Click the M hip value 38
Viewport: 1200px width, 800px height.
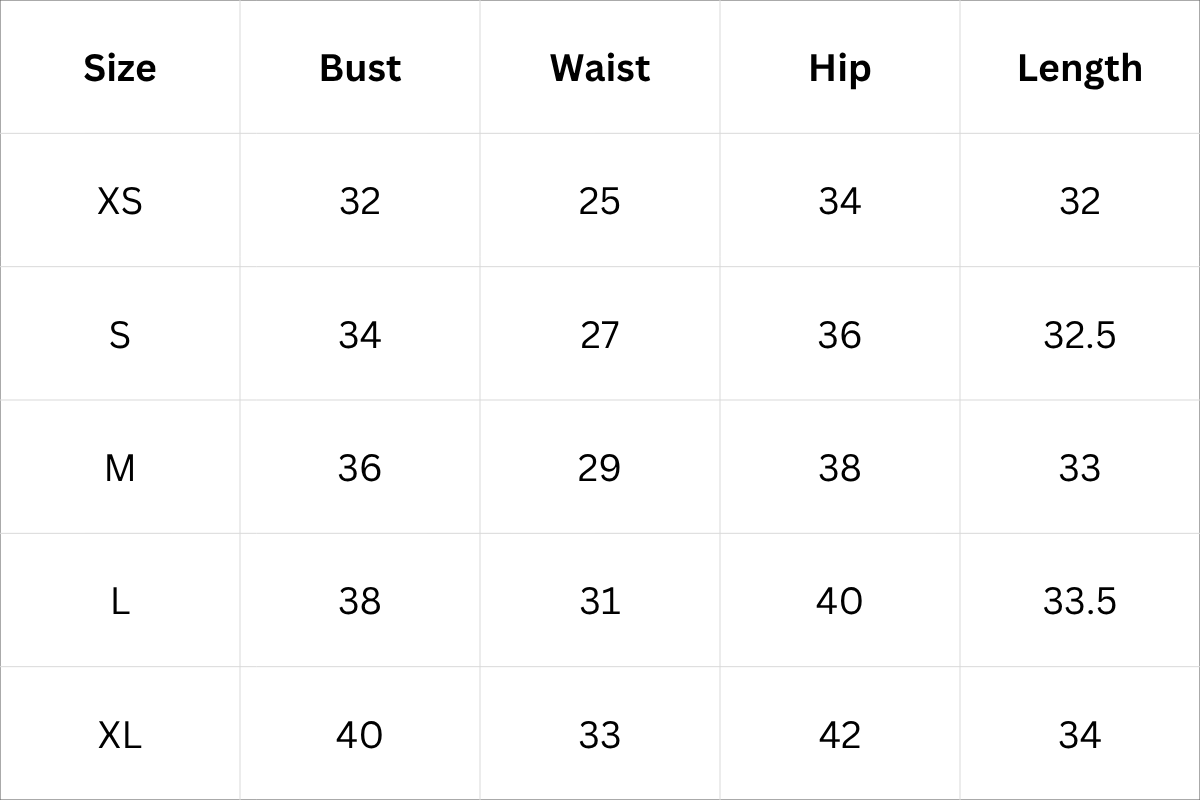(x=840, y=467)
